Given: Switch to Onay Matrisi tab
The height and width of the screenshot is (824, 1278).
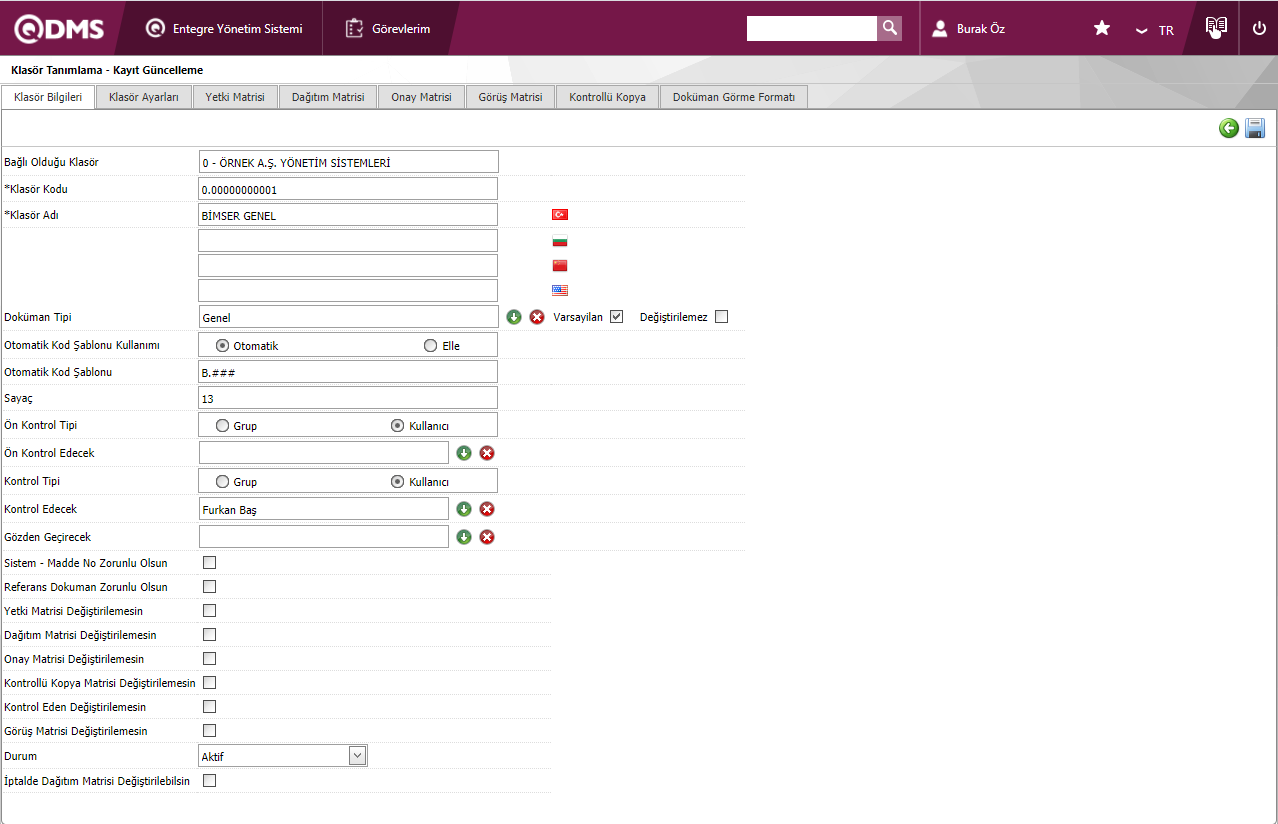Looking at the screenshot, I should (x=421, y=97).
